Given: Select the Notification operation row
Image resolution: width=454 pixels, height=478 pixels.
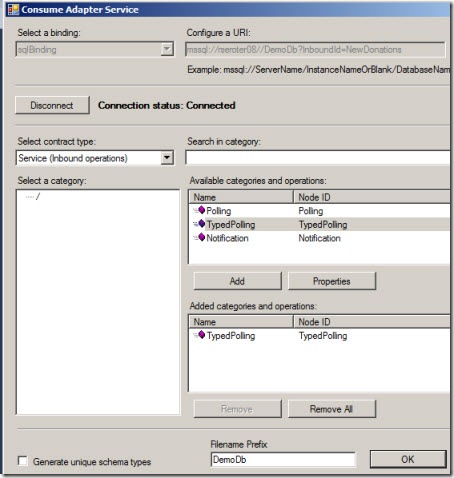Looking at the screenshot, I should tap(319, 238).
